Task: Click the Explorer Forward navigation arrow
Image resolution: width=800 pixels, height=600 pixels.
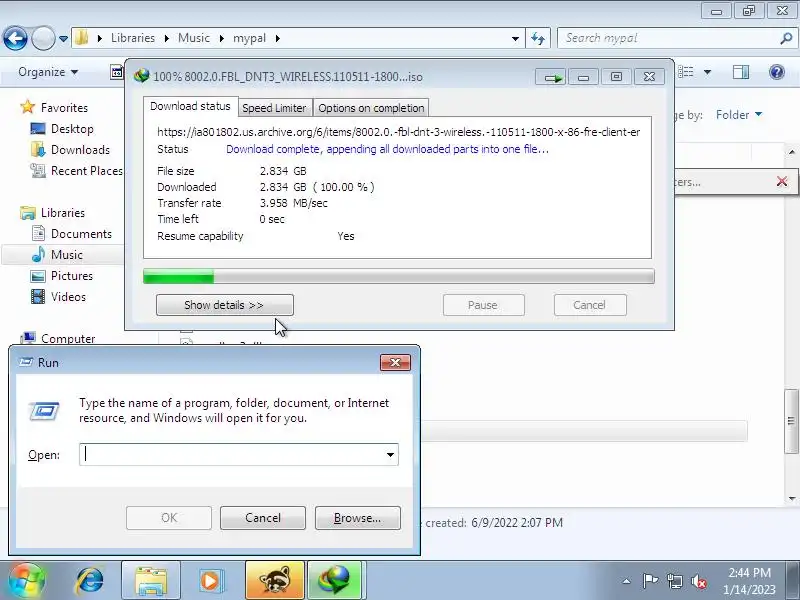Action: pos(43,38)
